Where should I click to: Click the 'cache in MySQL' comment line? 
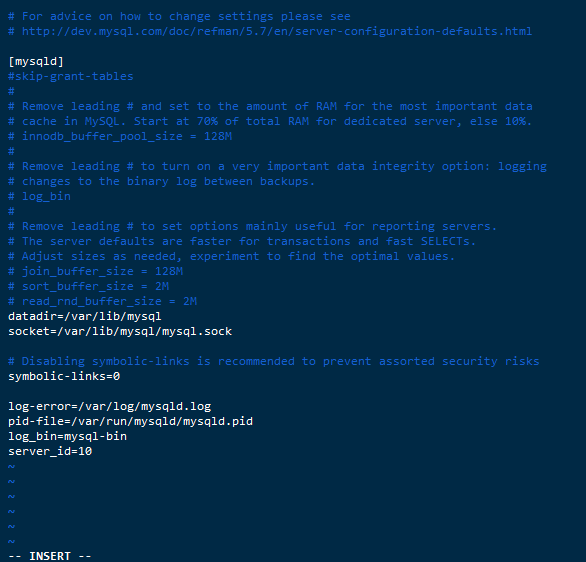pyautogui.click(x=270, y=121)
